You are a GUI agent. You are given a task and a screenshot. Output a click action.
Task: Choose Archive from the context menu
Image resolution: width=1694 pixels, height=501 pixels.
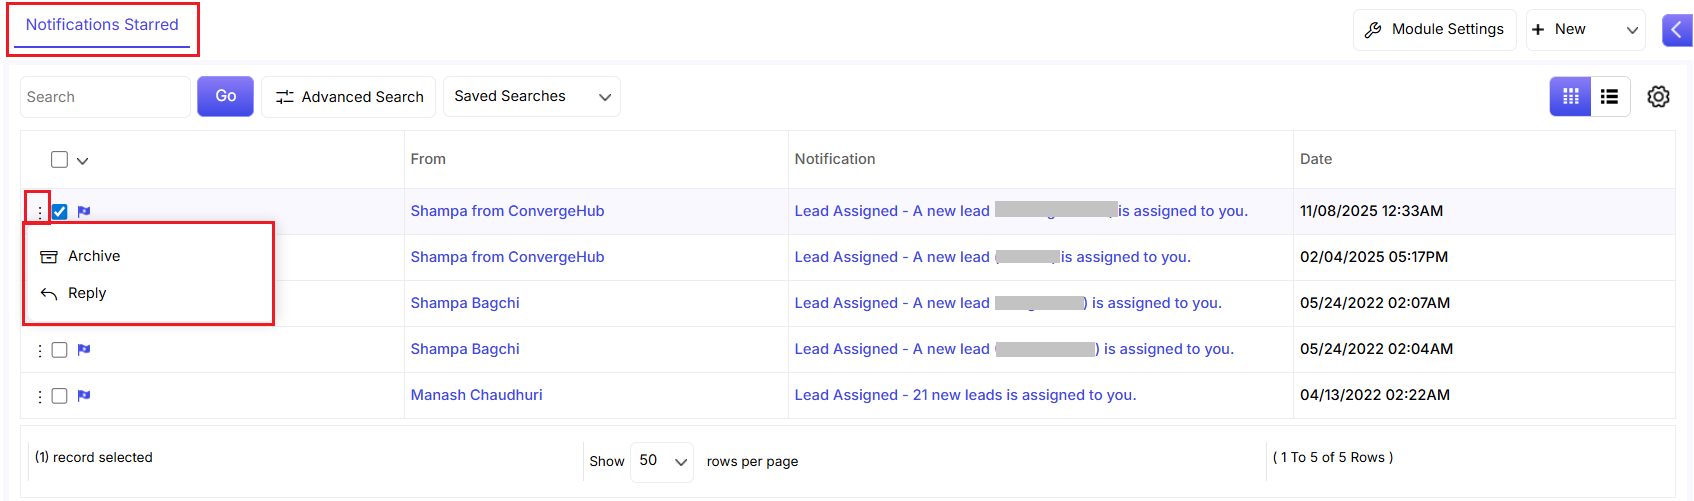[x=94, y=257]
